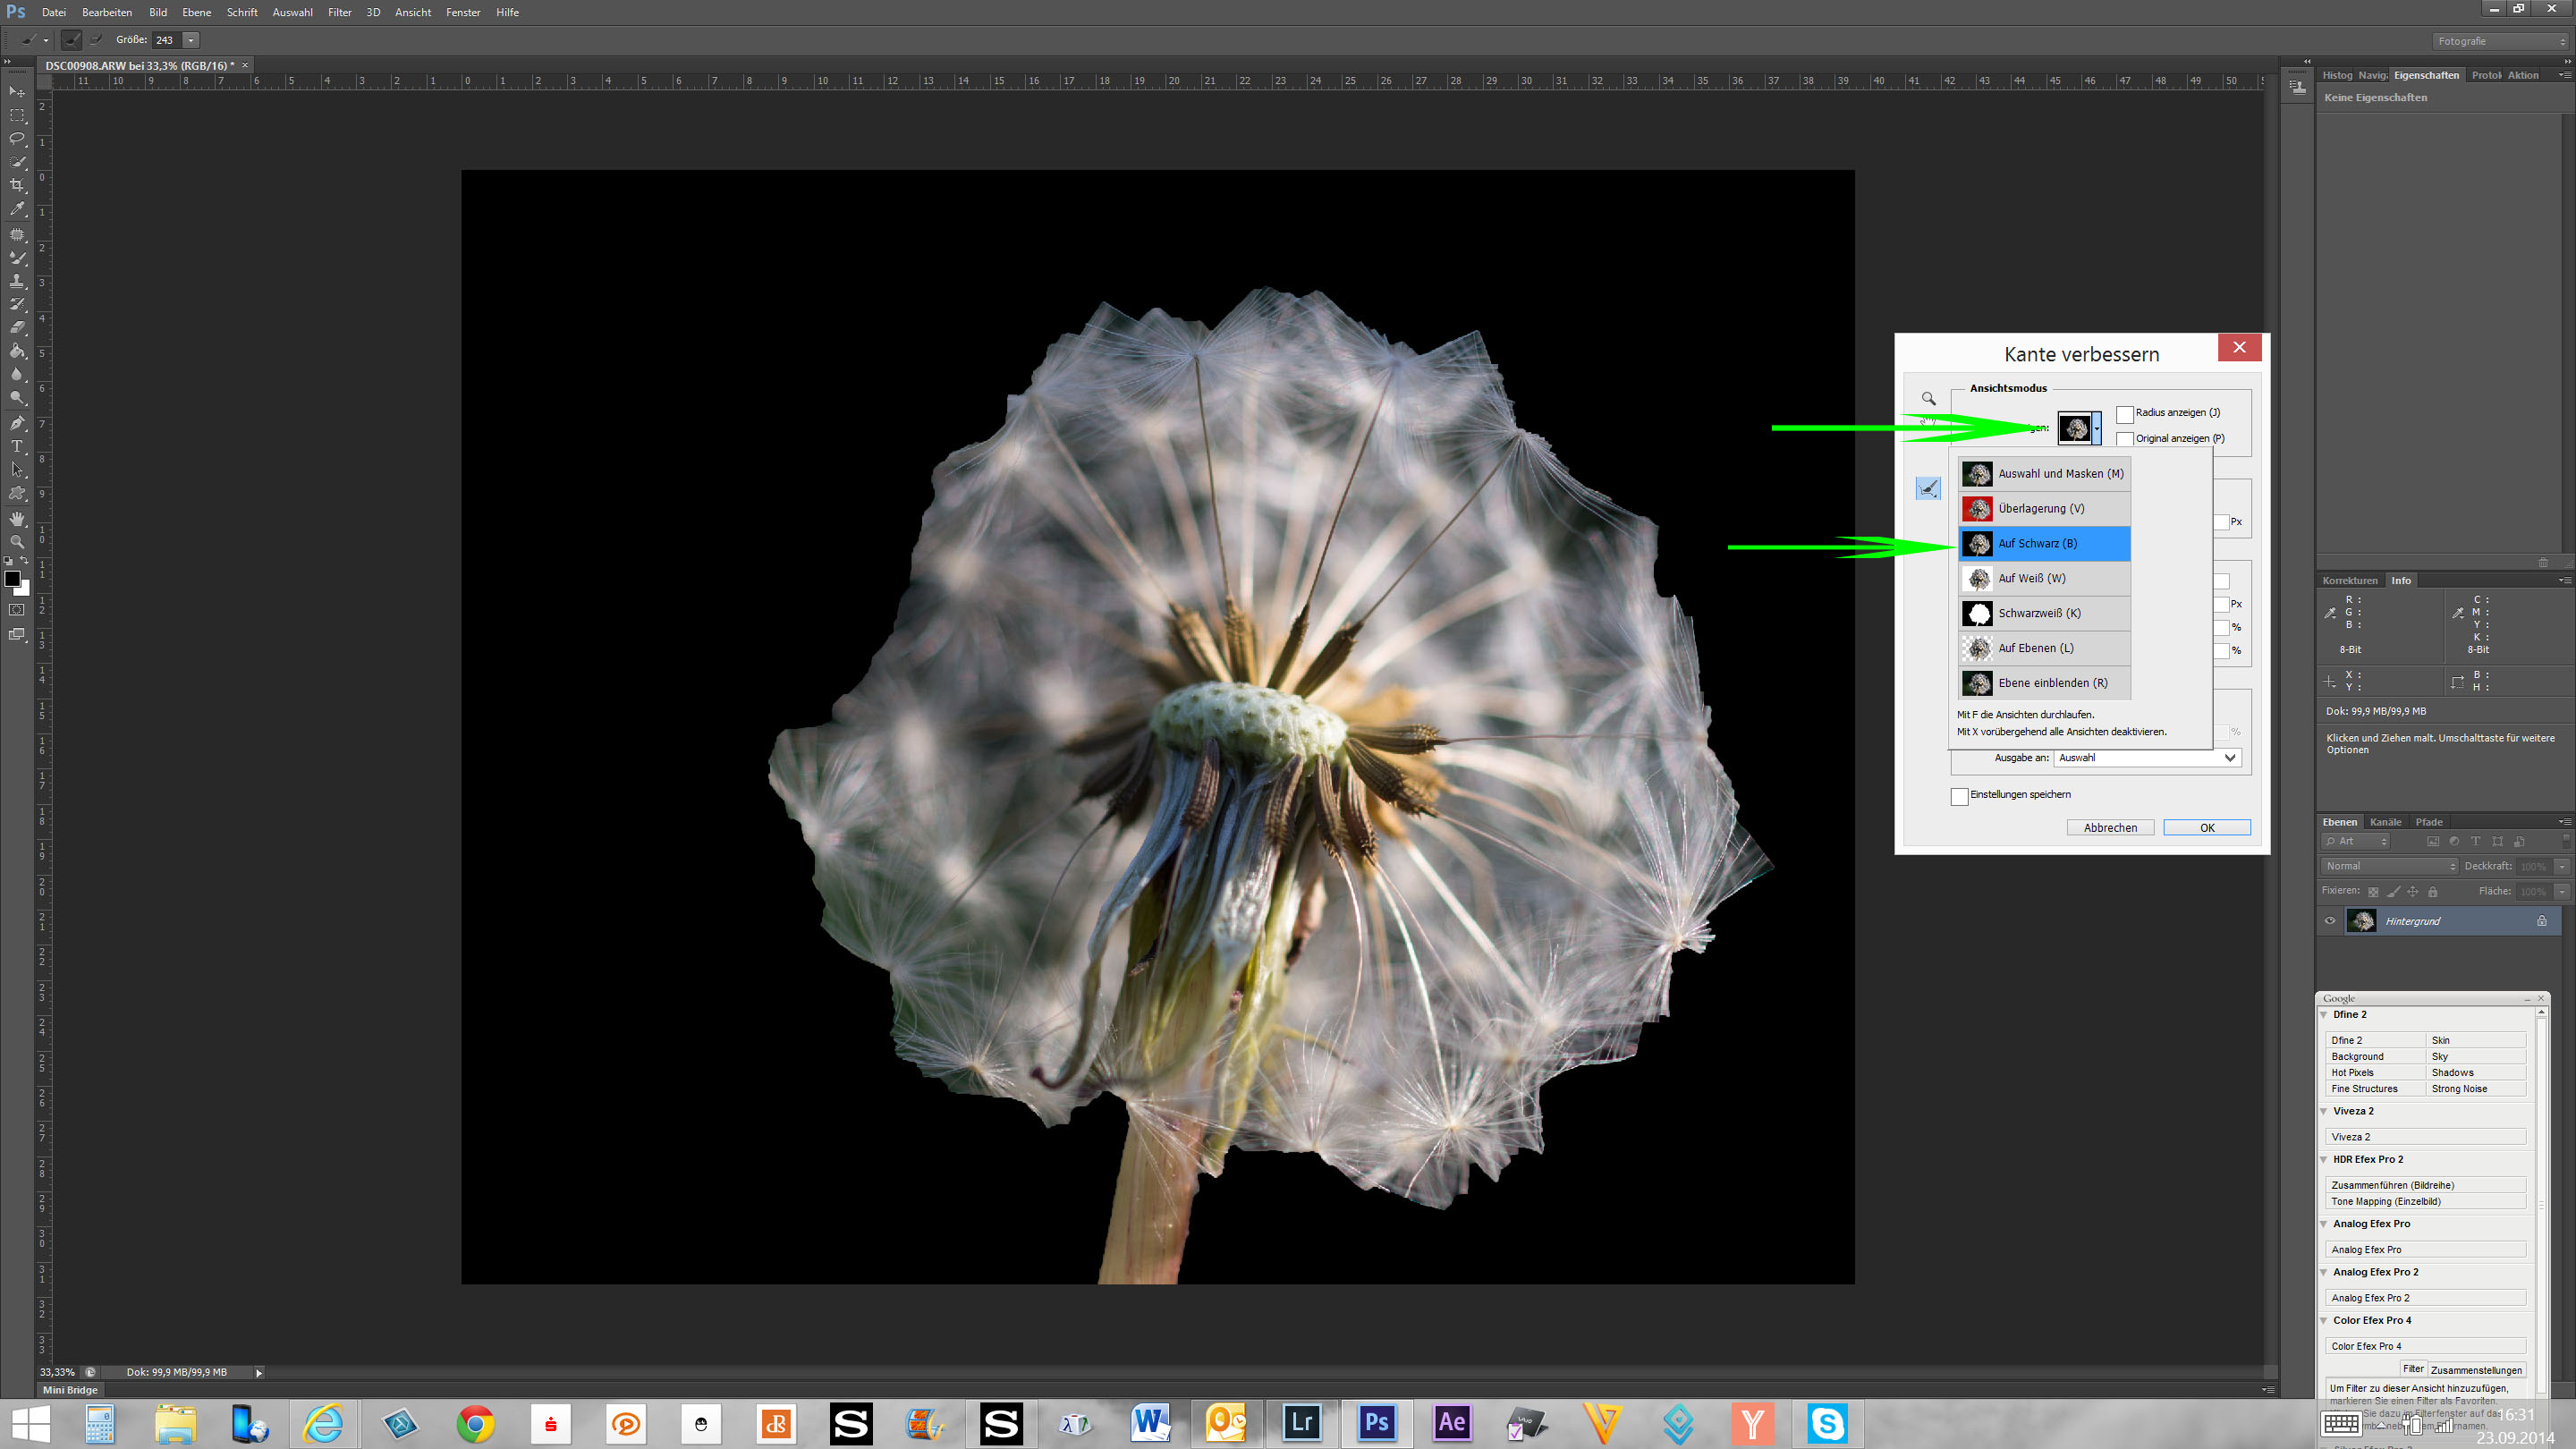Open the Ausgabe an dropdown

(x=2146, y=758)
